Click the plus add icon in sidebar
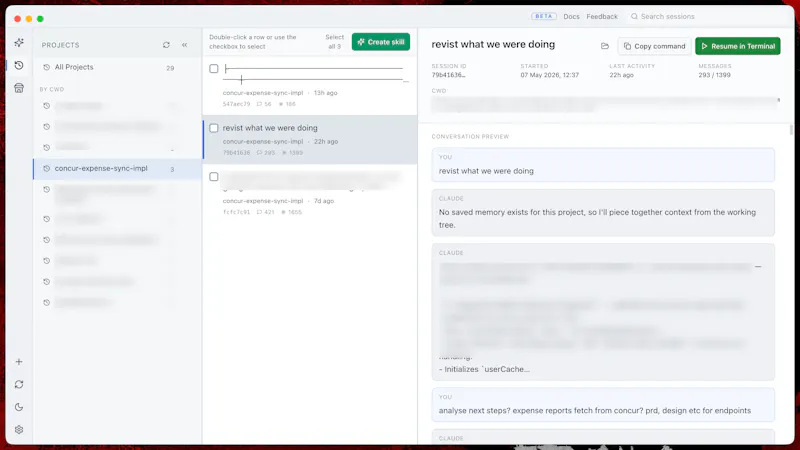Viewport: 800px width, 450px height. click(x=19, y=362)
